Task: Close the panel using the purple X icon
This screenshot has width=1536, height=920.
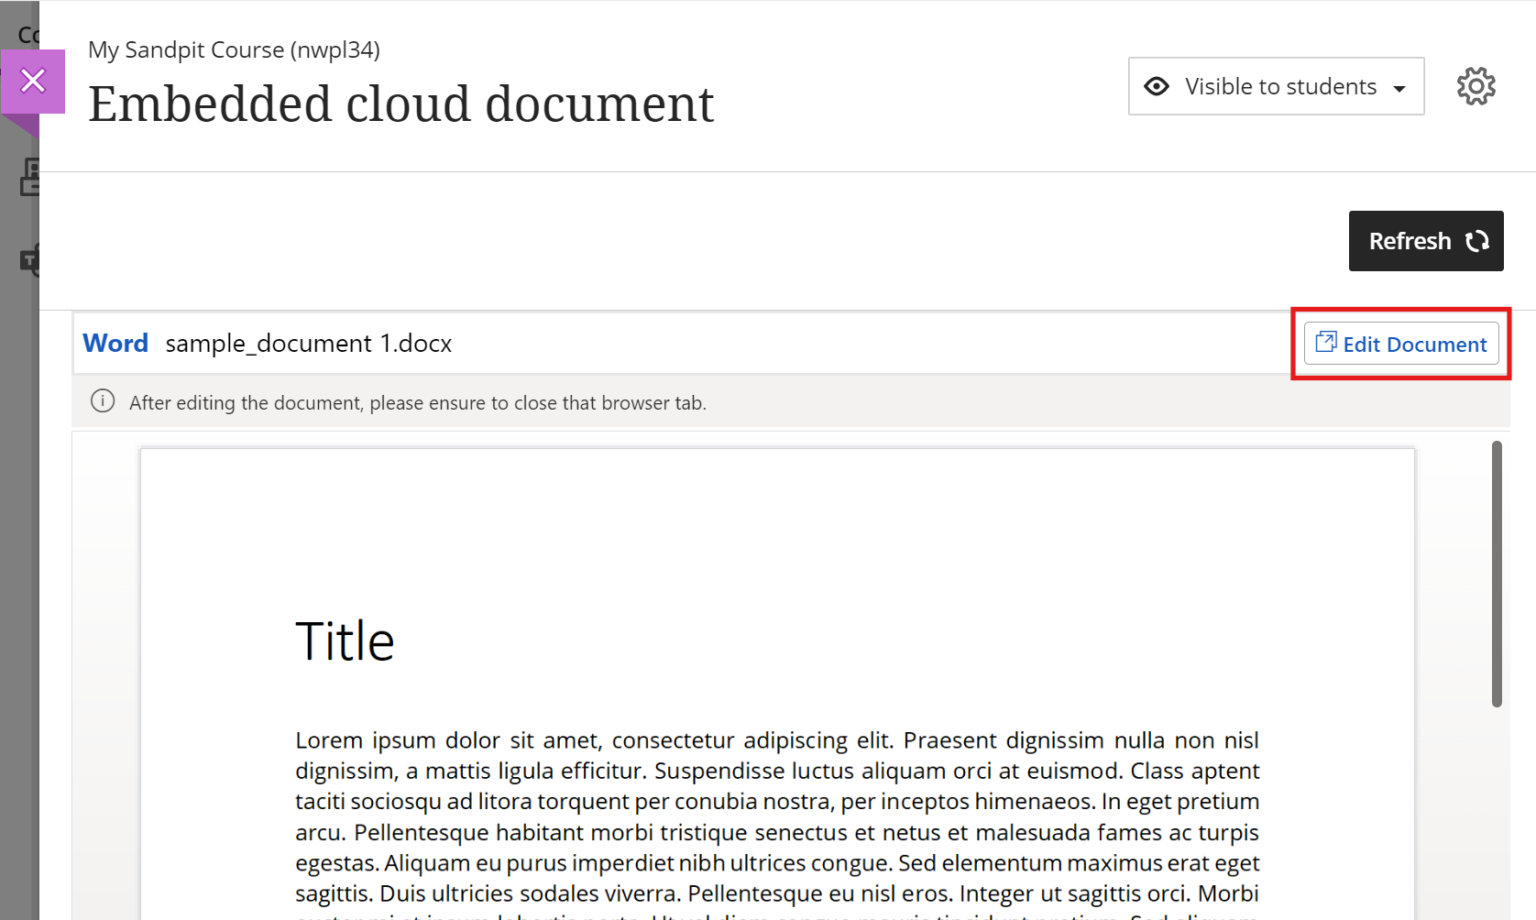Action: click(33, 80)
